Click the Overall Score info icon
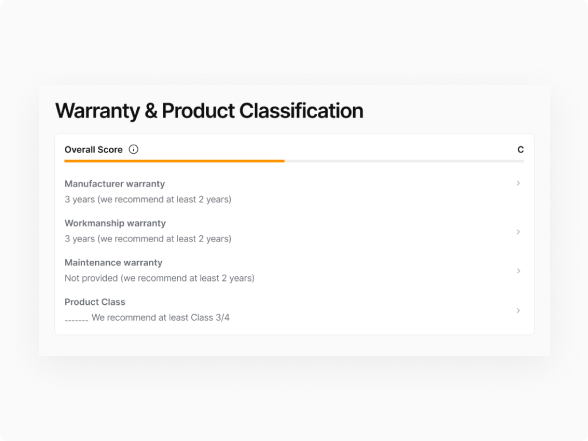This screenshot has width=588, height=441. point(134,149)
